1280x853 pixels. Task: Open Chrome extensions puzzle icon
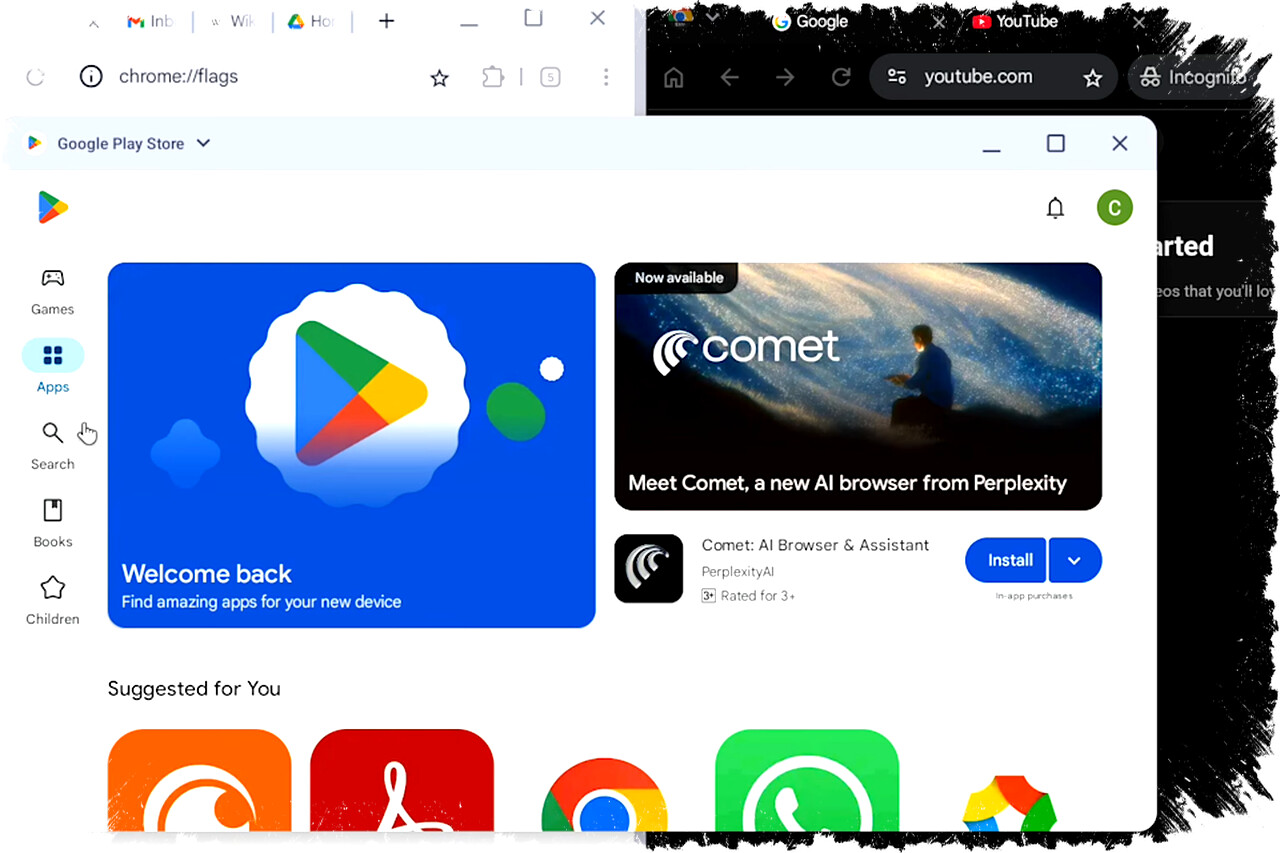493,77
